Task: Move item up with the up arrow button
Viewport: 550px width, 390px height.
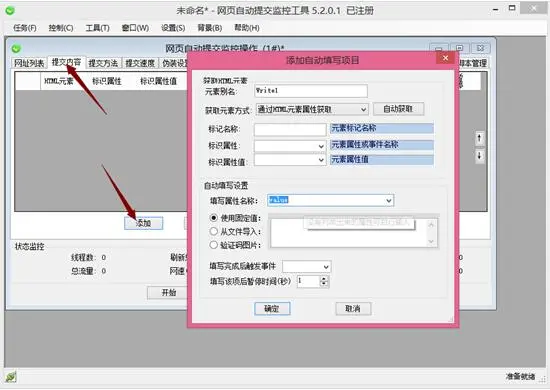Action: coord(479,138)
